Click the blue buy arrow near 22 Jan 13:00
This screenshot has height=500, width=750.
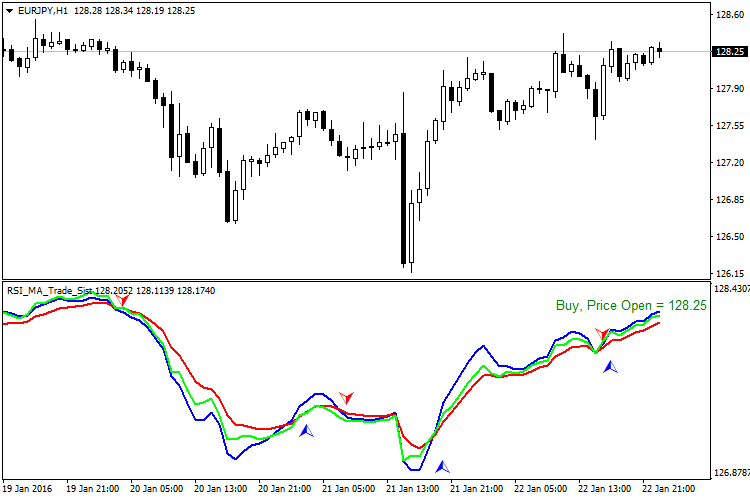pyautogui.click(x=610, y=367)
